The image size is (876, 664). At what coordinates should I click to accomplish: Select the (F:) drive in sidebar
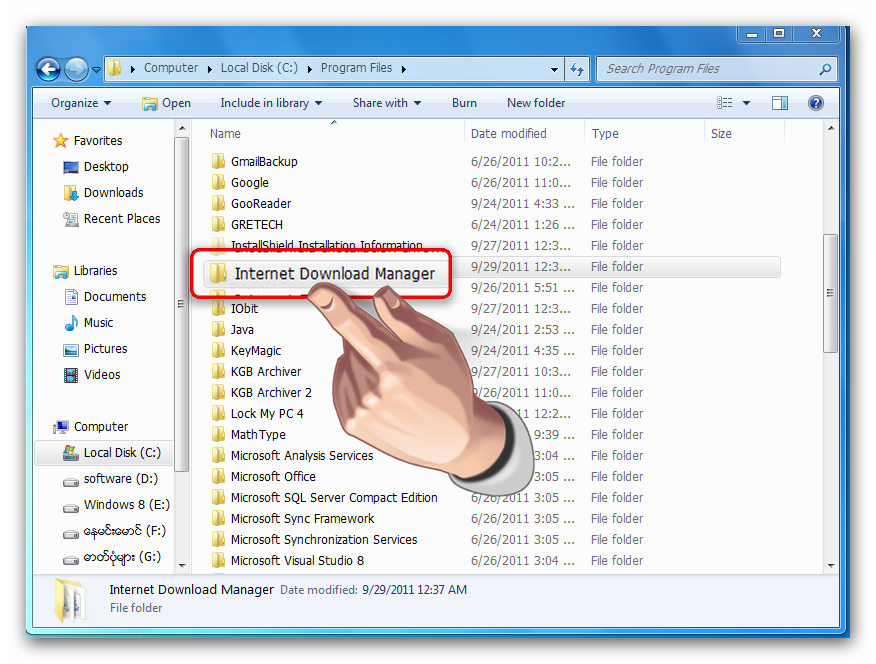[x=115, y=531]
